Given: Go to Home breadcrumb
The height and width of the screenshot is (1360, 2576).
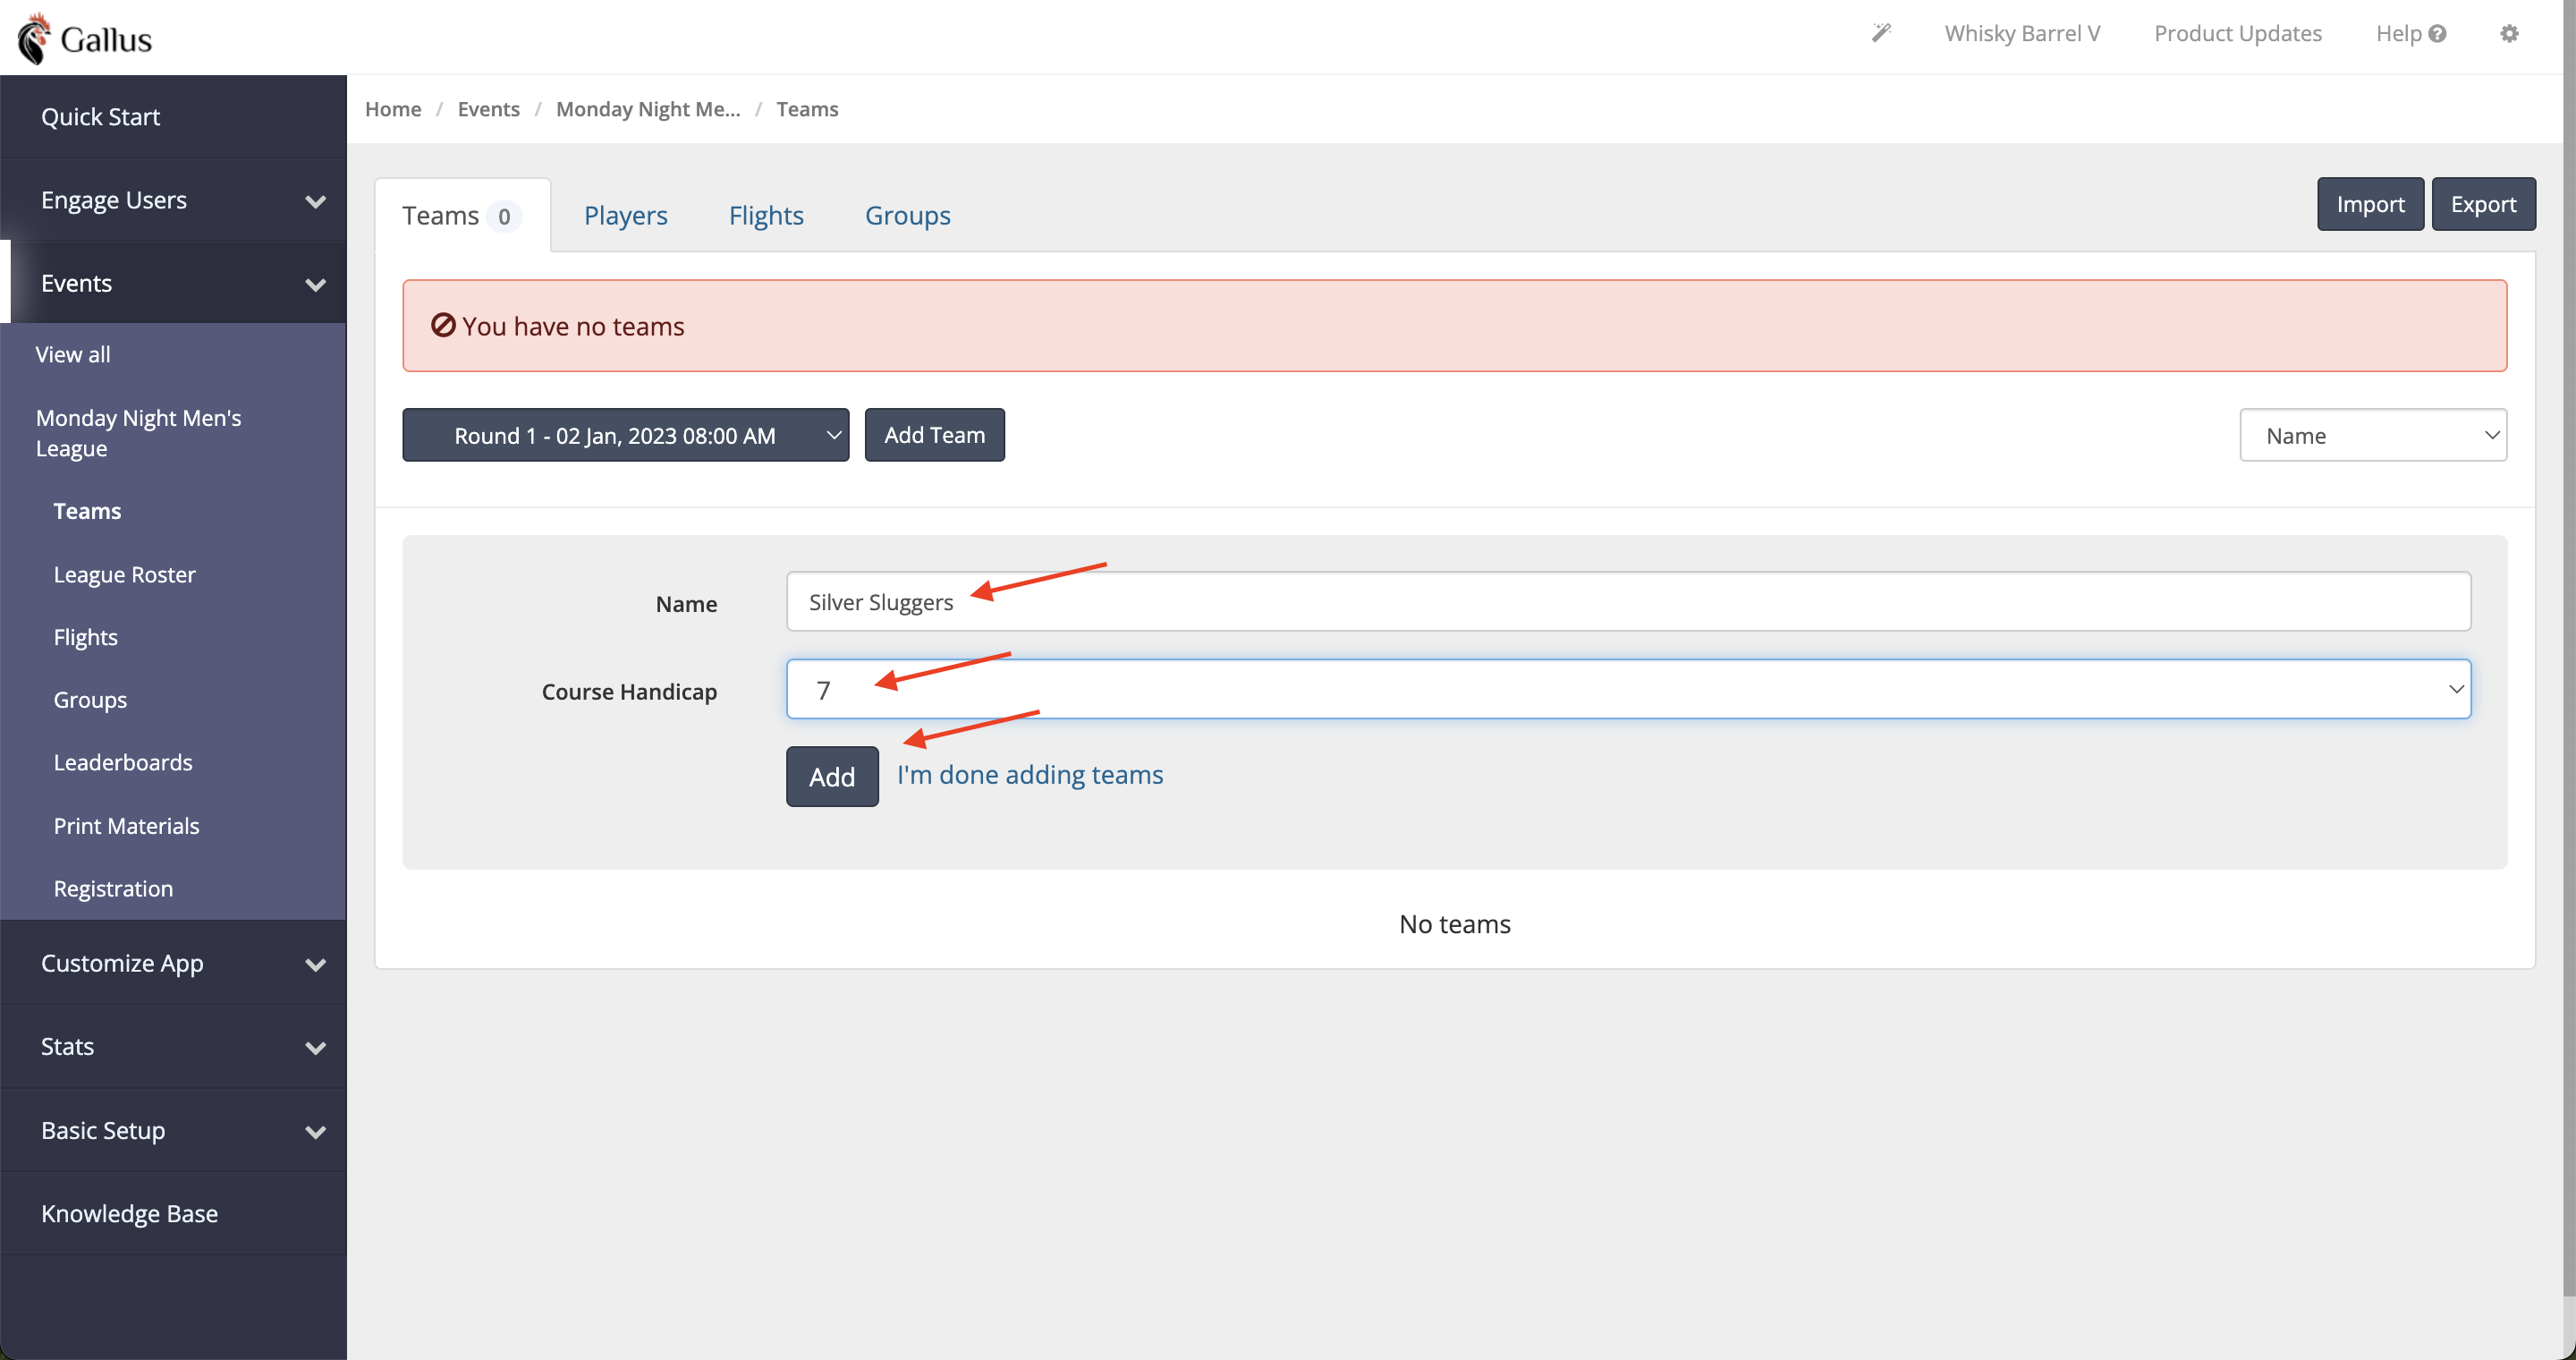Looking at the screenshot, I should 393,109.
